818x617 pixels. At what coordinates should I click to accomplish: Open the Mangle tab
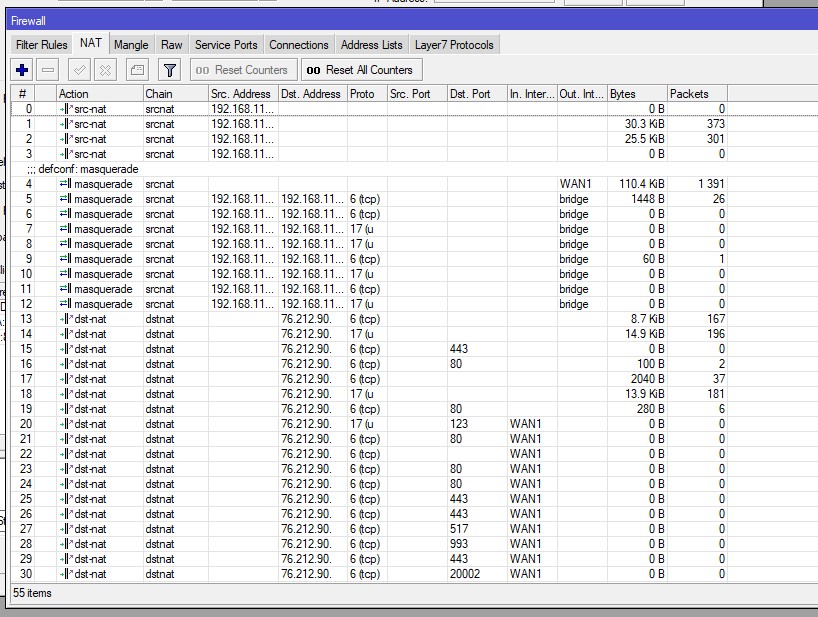131,45
